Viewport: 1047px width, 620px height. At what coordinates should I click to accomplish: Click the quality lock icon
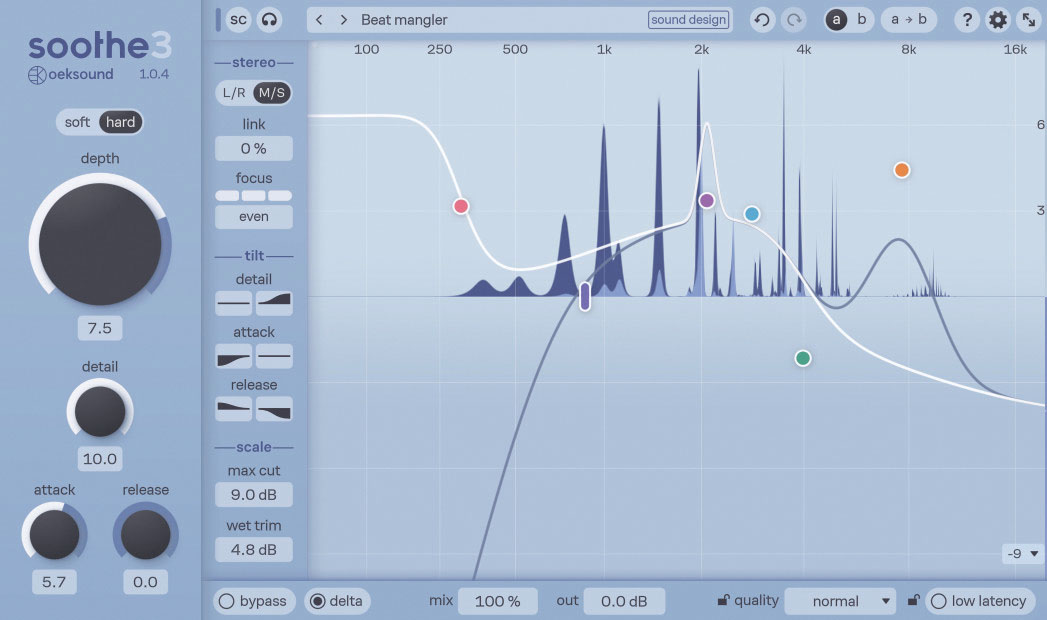tap(723, 601)
